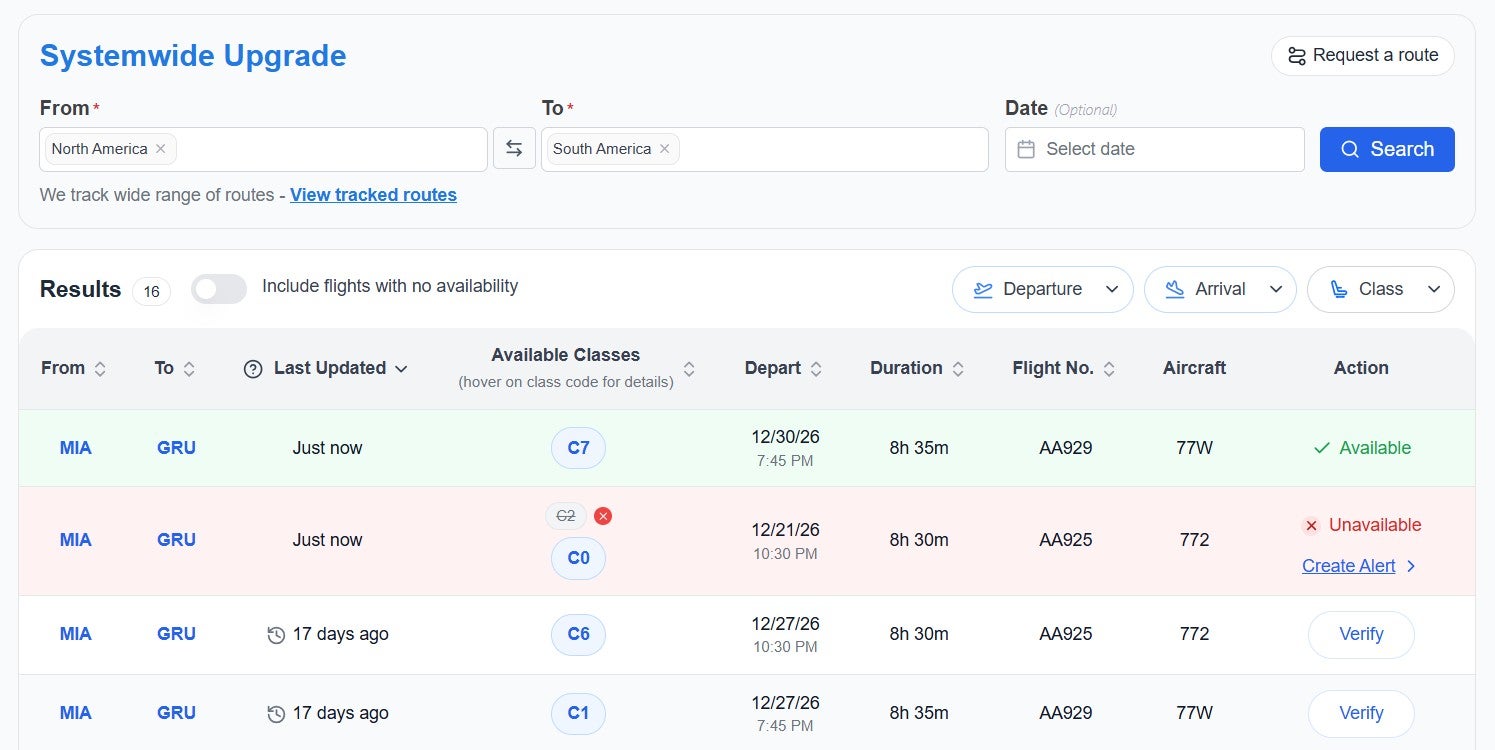Open the Departure dropdown
This screenshot has width=1495, height=750.
click(x=1111, y=289)
